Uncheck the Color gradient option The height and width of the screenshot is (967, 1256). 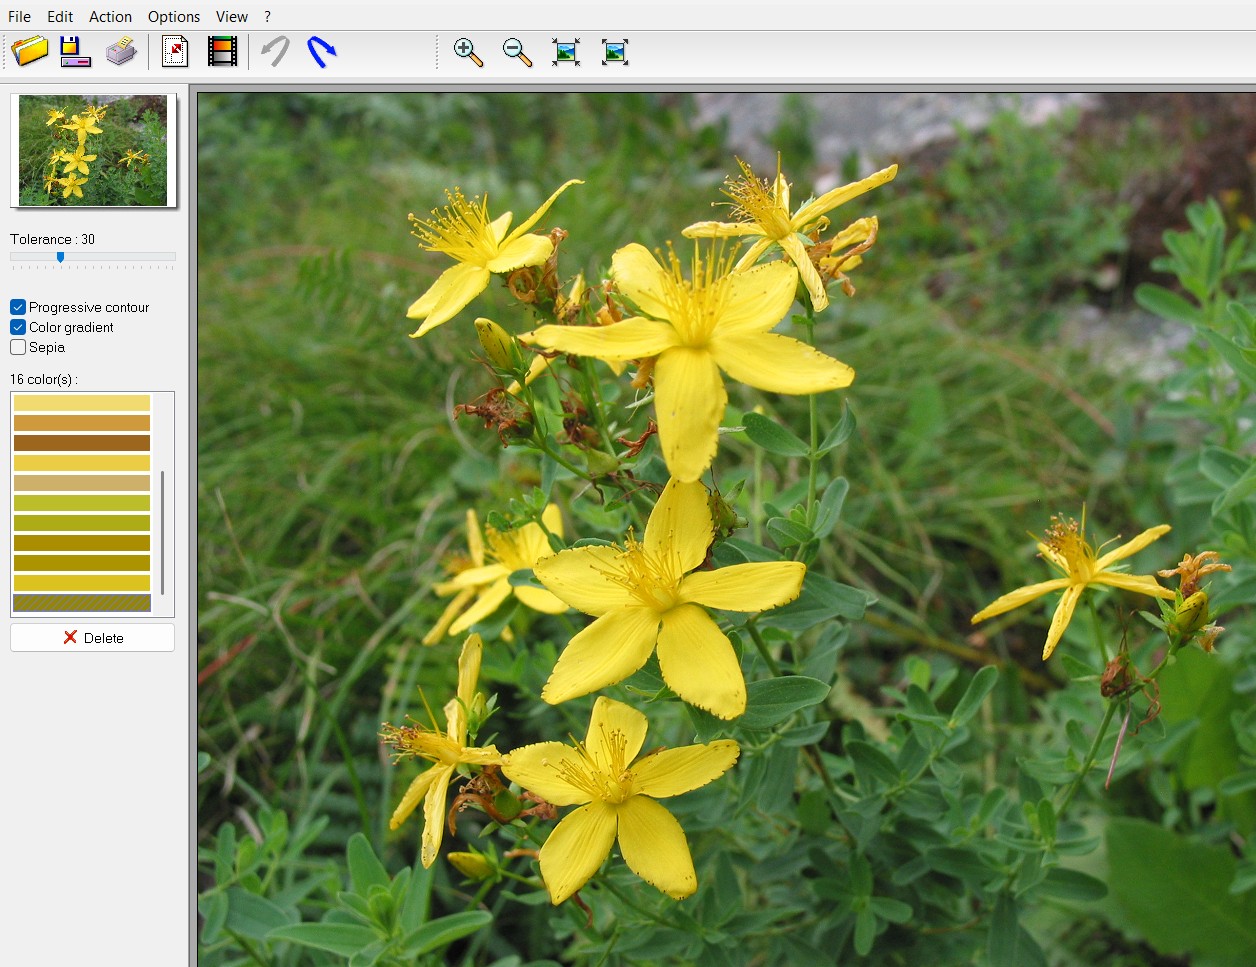(x=18, y=327)
